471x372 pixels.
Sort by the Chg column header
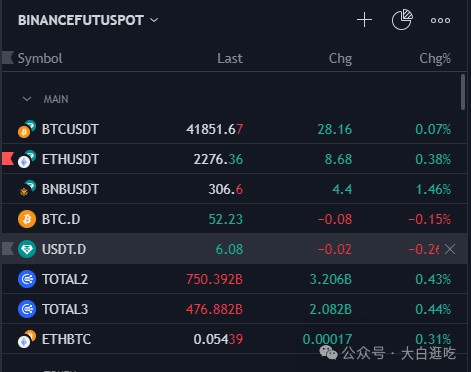point(340,58)
